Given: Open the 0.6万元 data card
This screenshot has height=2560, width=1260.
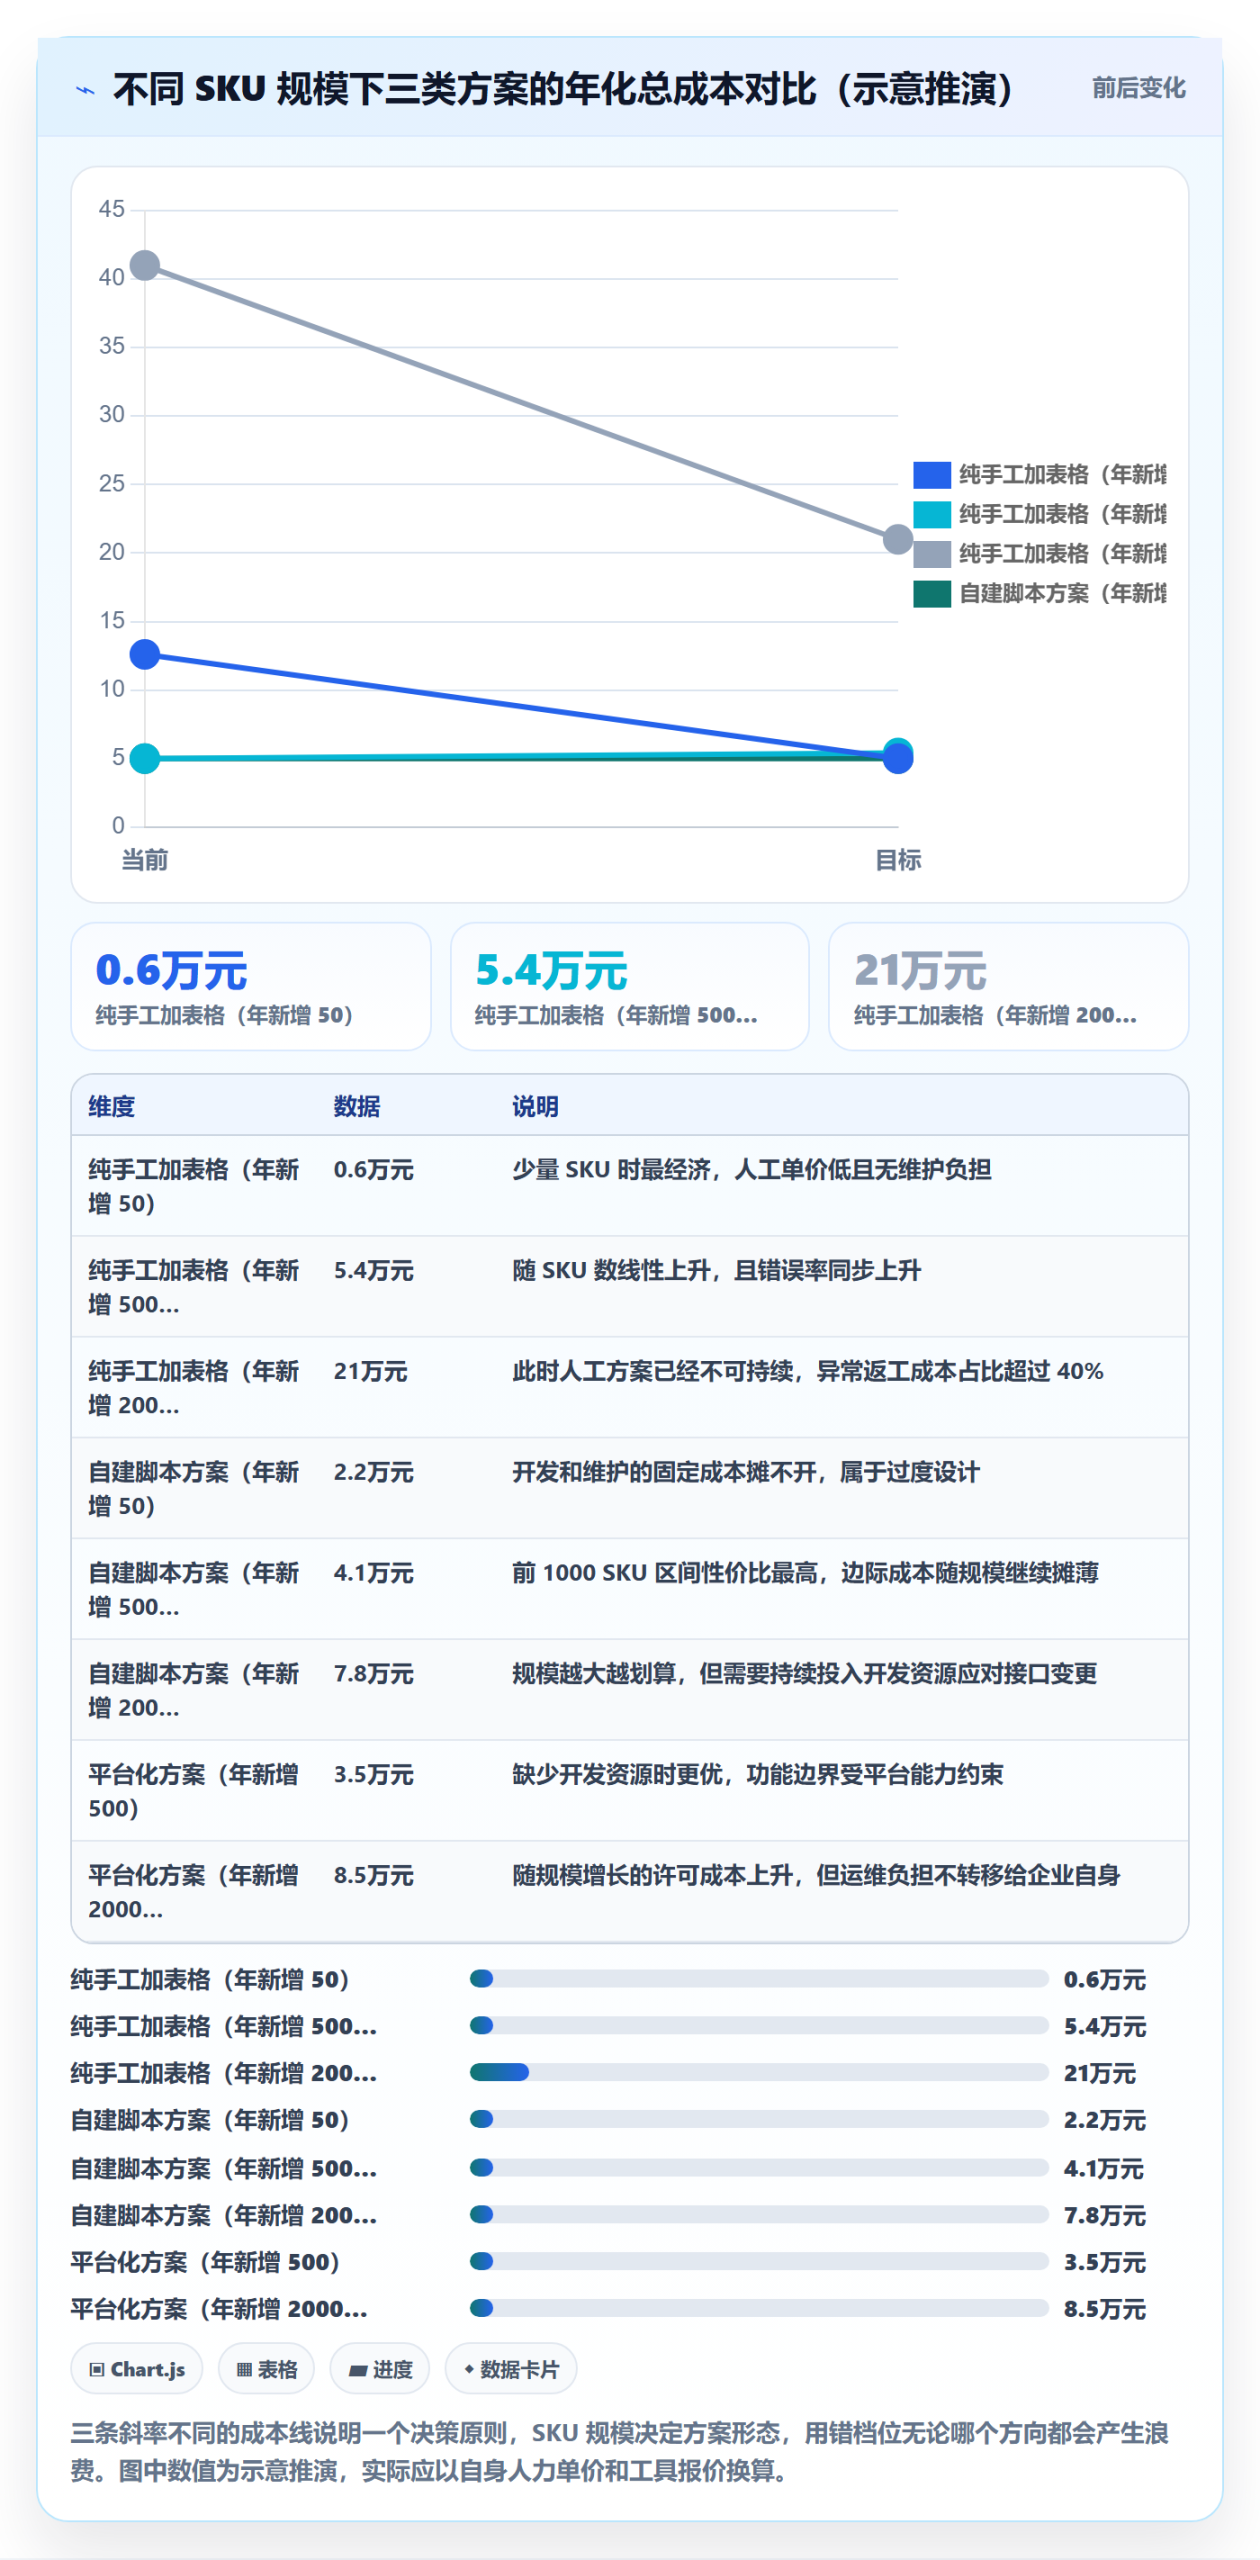Looking at the screenshot, I should [251, 986].
